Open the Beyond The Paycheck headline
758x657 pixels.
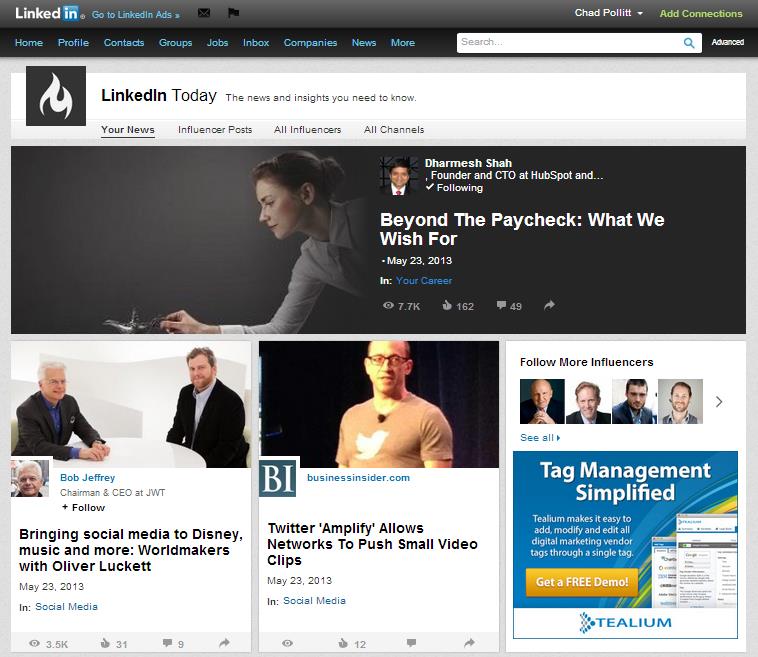[x=522, y=229]
